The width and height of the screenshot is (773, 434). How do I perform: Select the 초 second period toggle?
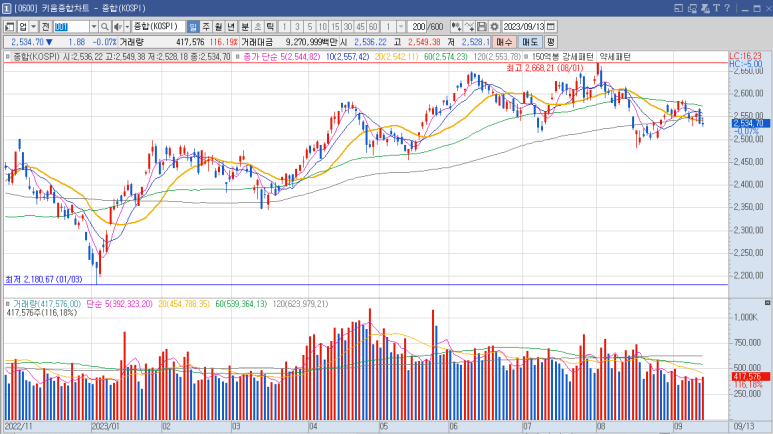257,27
